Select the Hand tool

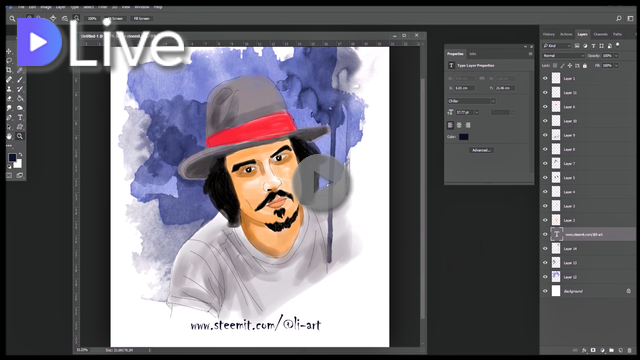(9, 136)
